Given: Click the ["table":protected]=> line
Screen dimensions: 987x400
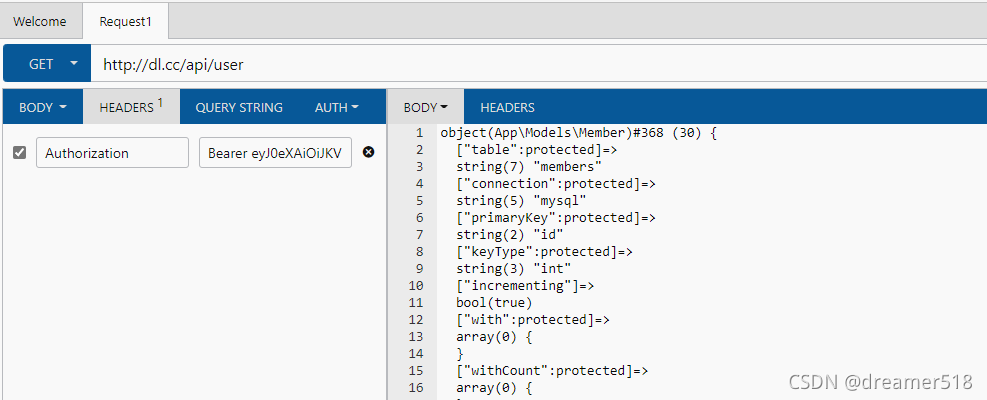Looking at the screenshot, I should [x=536, y=150].
